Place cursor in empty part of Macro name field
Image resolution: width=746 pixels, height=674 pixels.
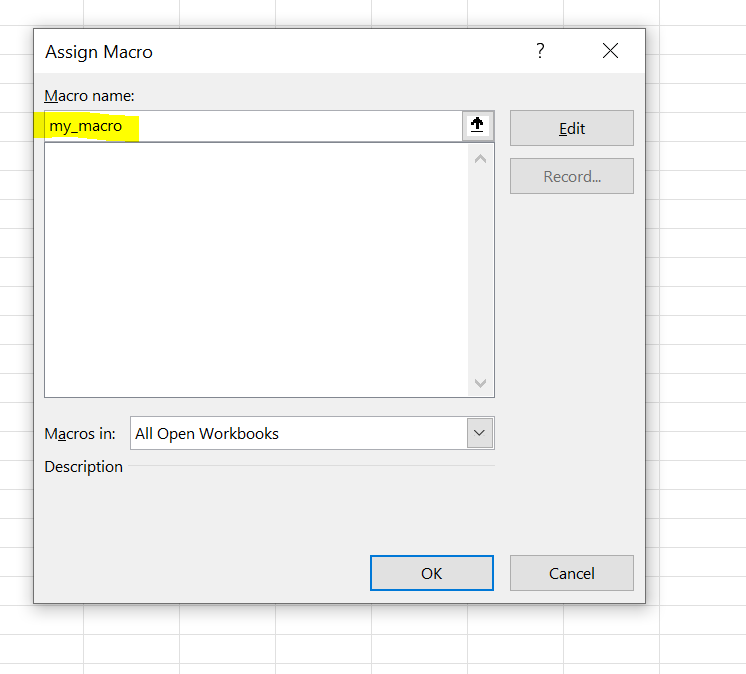[300, 126]
